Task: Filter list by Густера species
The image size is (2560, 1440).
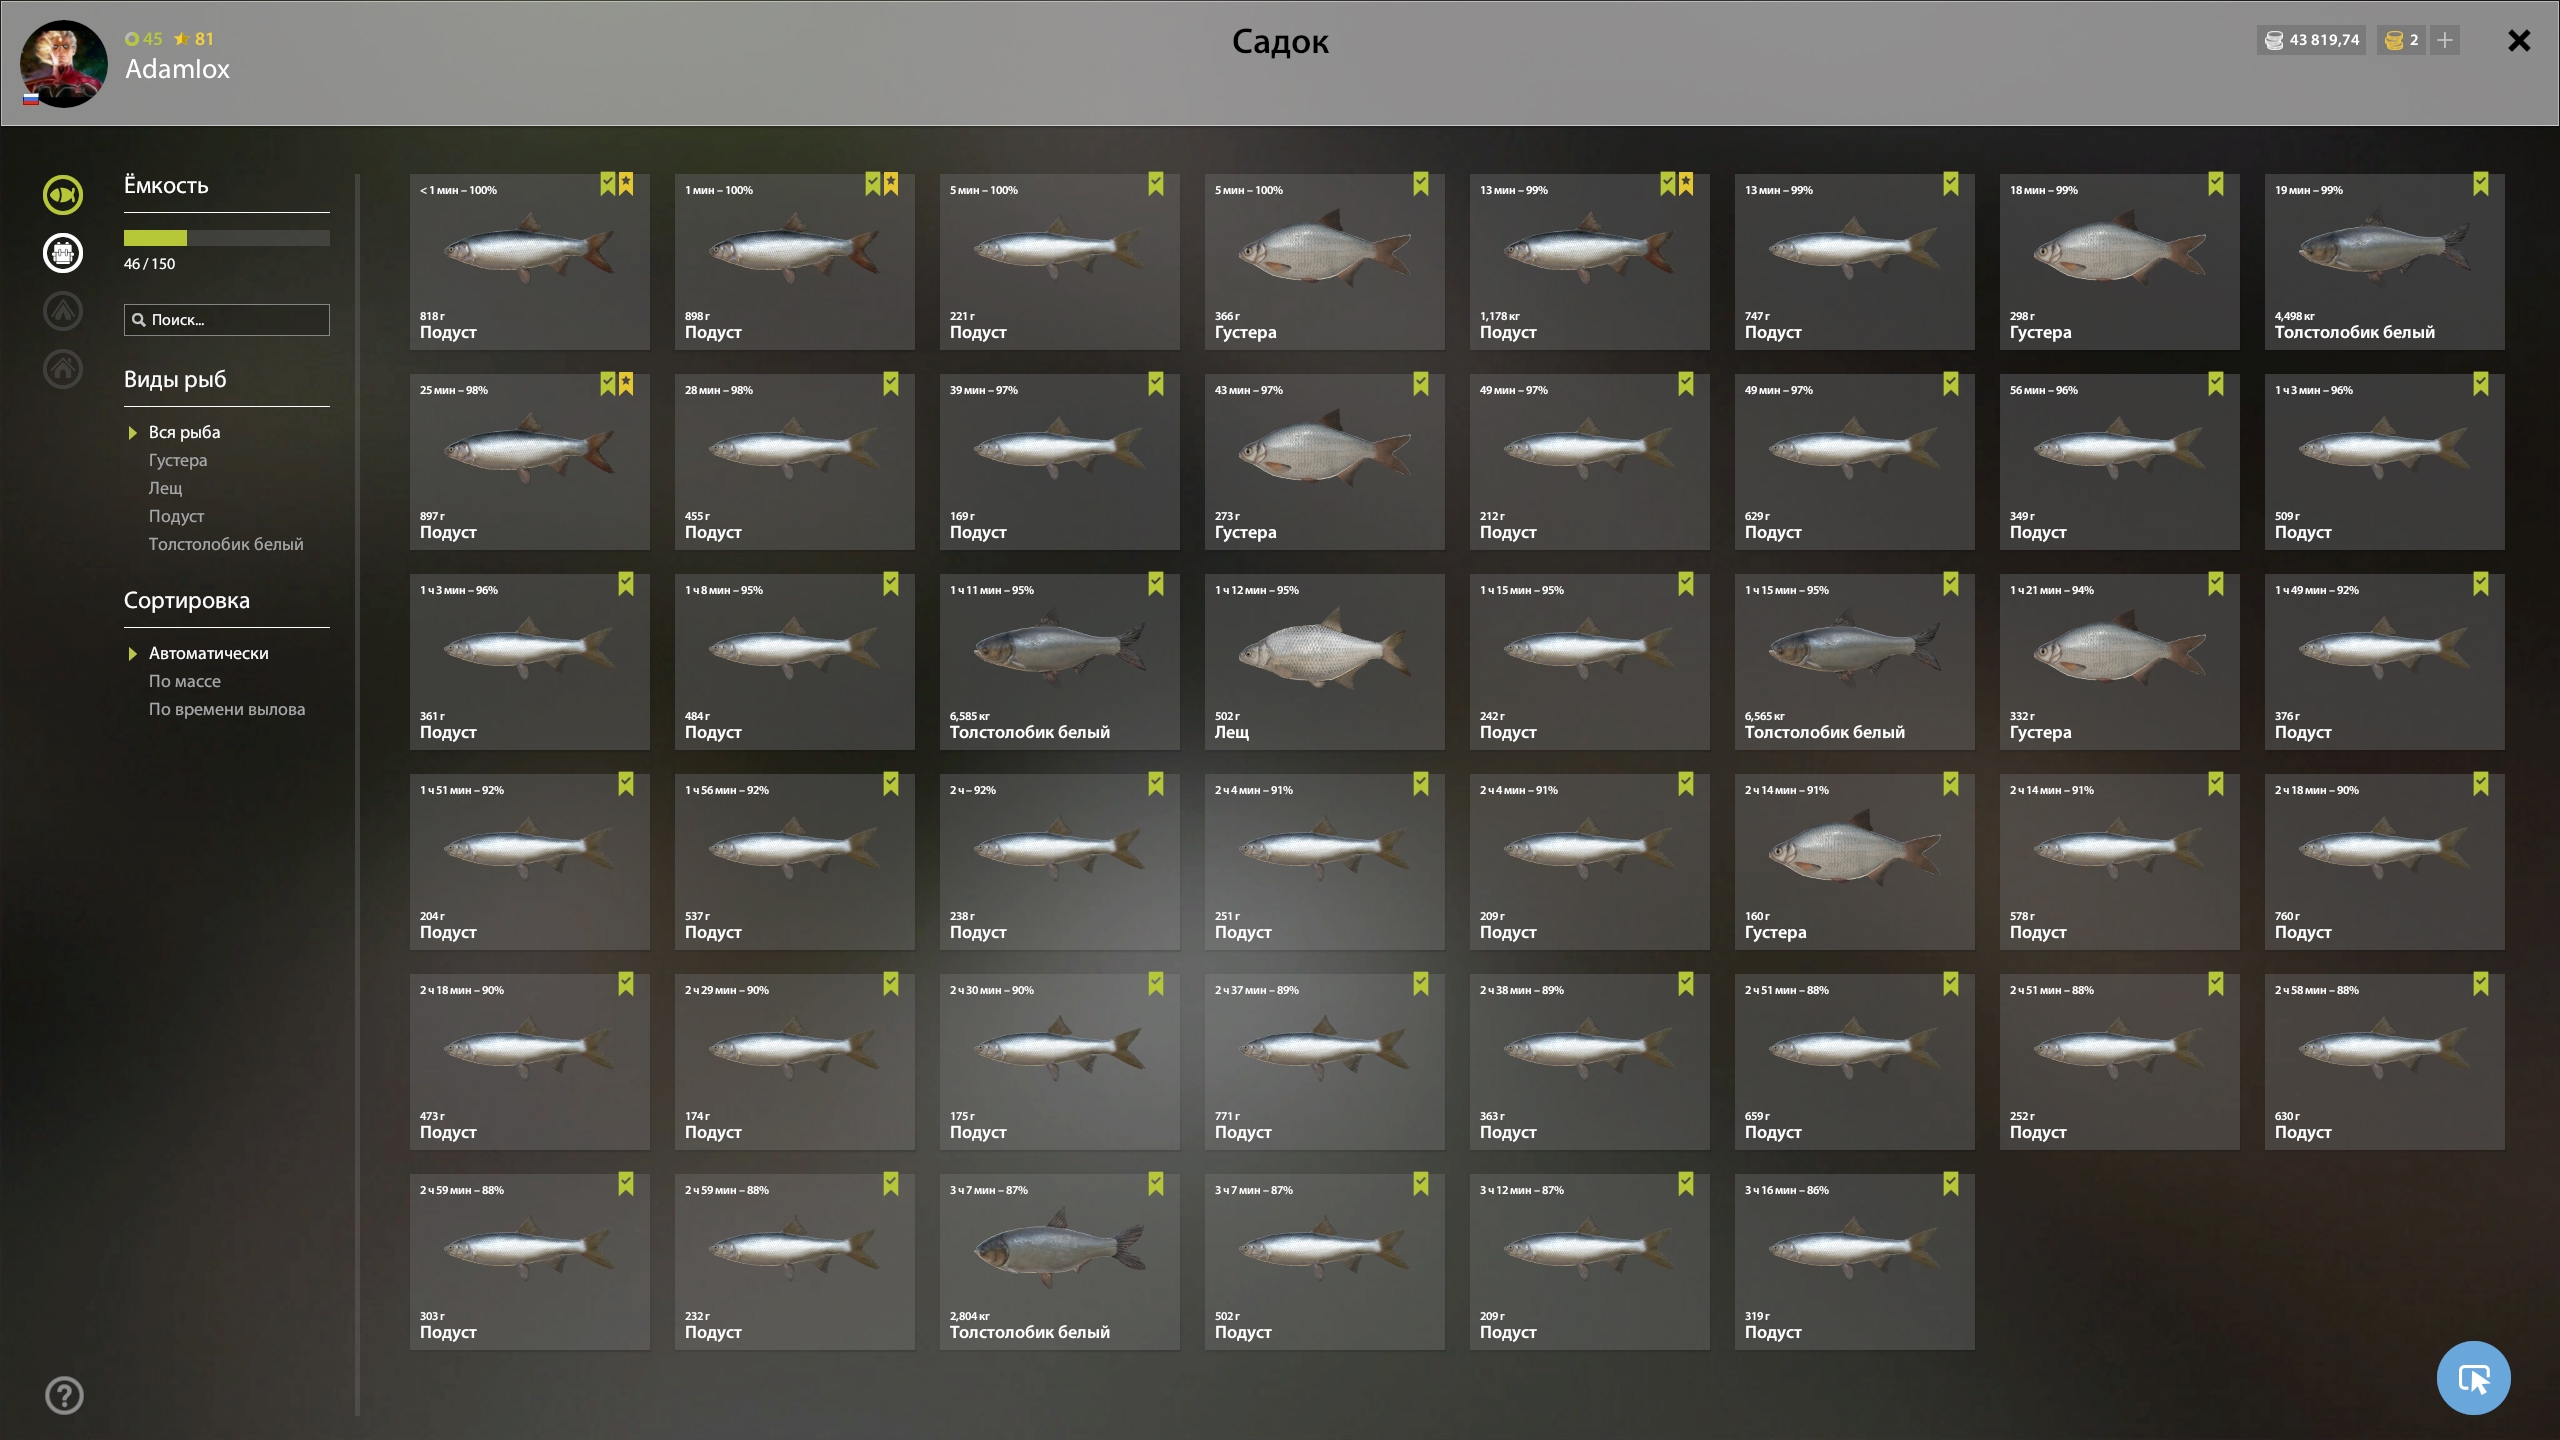Action: pyautogui.click(x=178, y=460)
